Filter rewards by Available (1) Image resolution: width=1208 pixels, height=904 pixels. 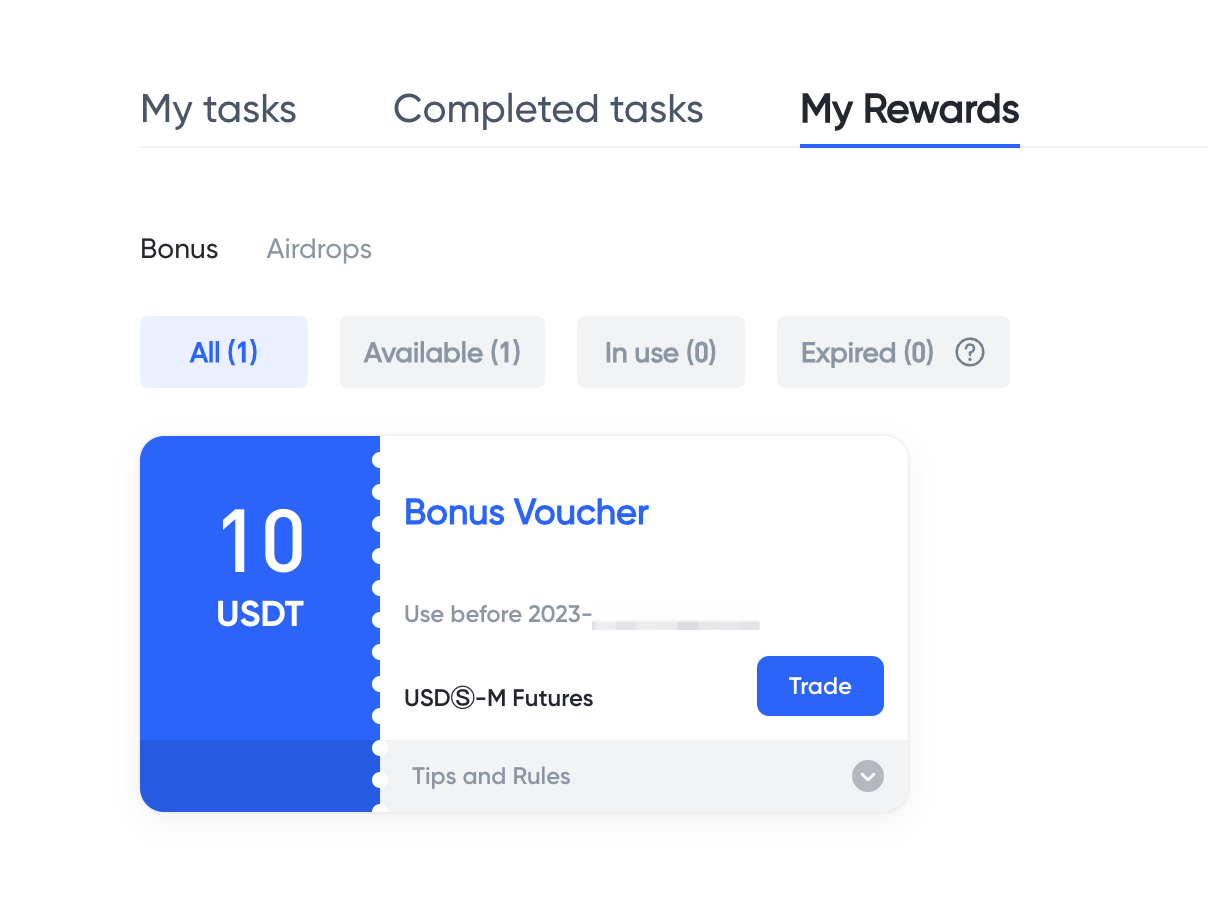click(442, 352)
